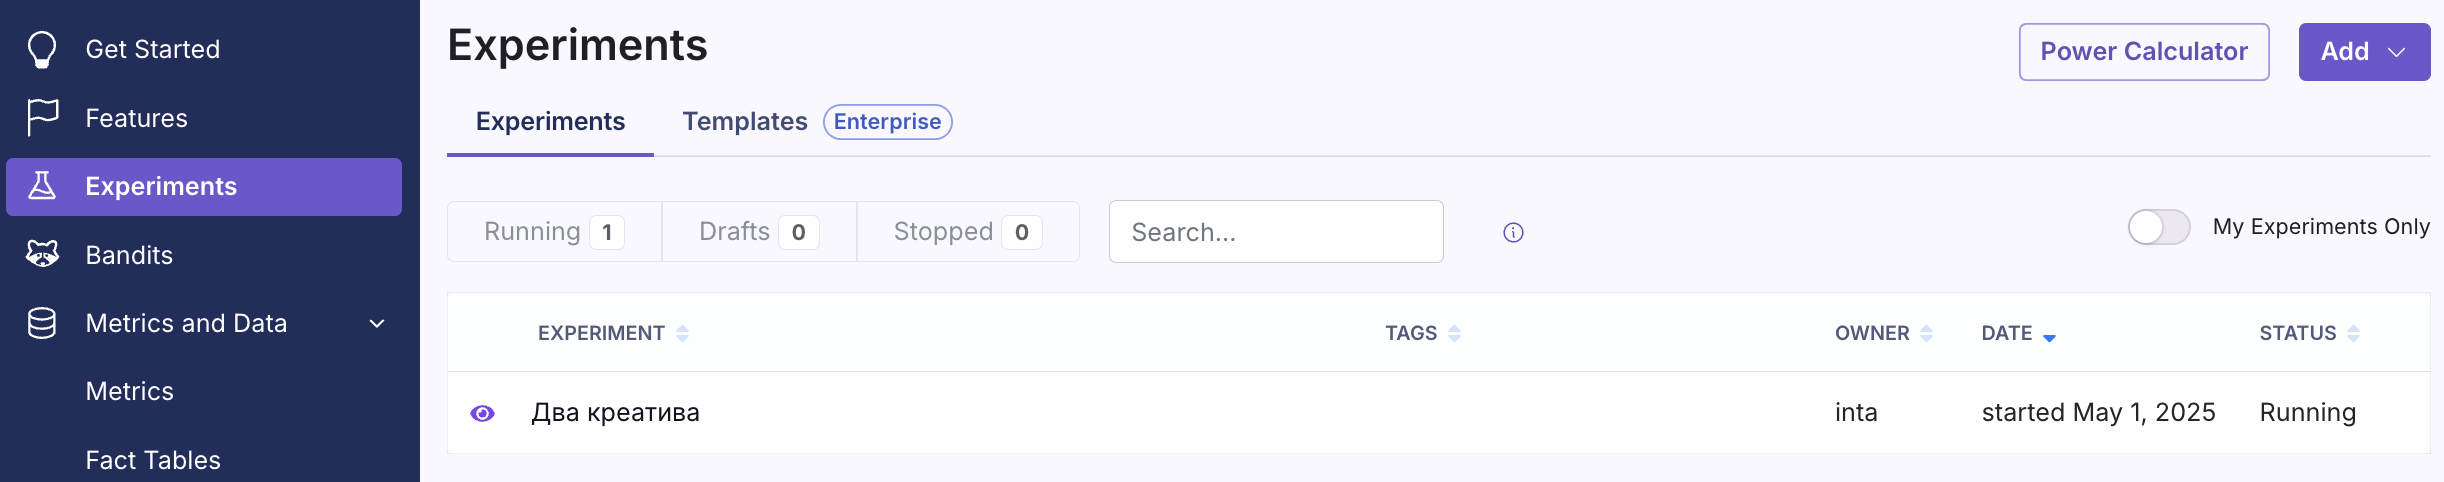Open the Add dropdown button
This screenshot has width=2444, height=482.
click(x=2363, y=52)
